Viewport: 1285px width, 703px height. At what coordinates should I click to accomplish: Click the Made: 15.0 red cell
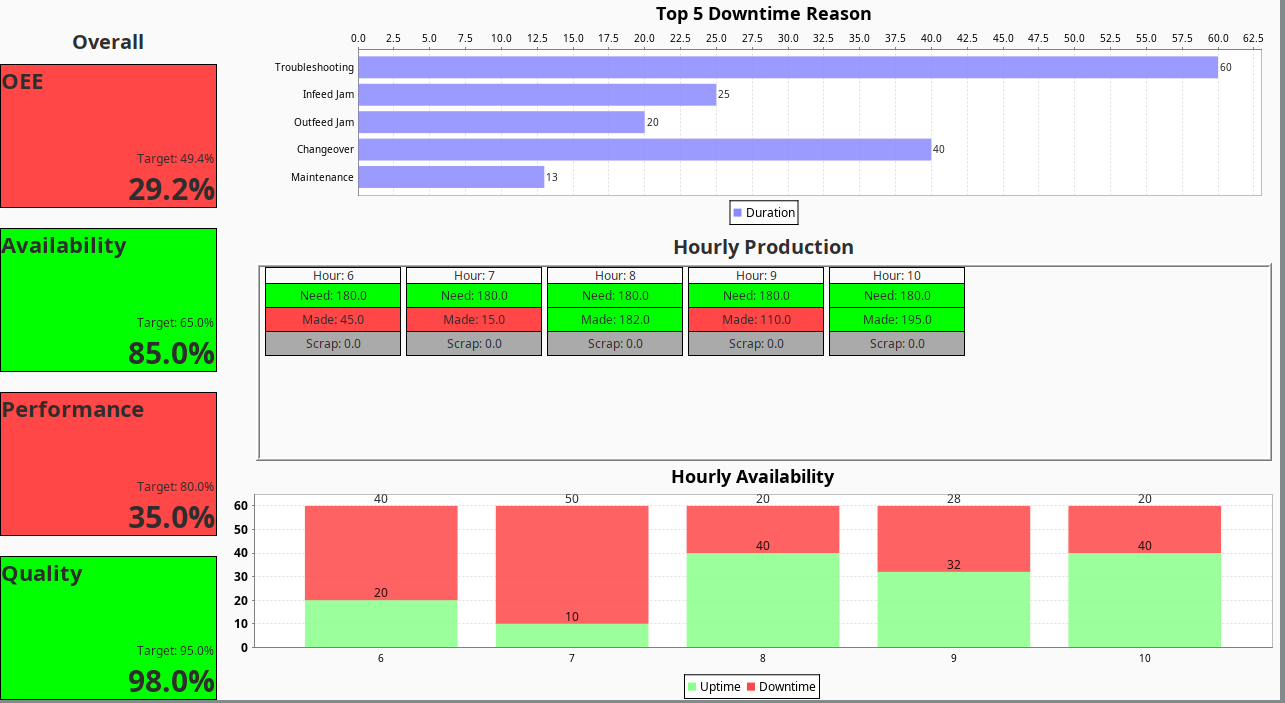(473, 319)
